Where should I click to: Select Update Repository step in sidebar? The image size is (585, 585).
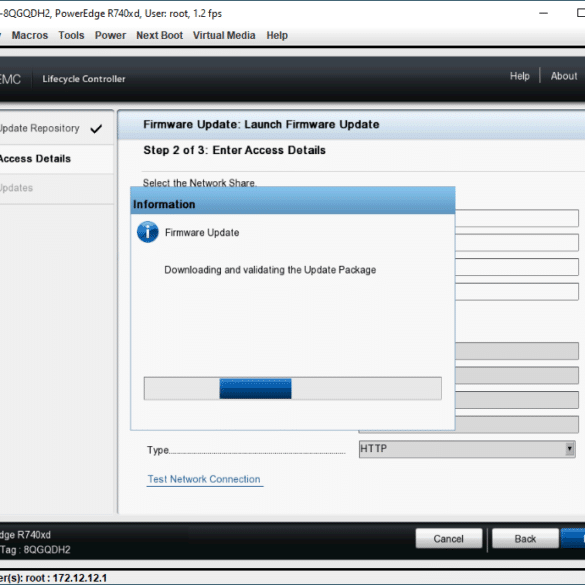coord(56,128)
